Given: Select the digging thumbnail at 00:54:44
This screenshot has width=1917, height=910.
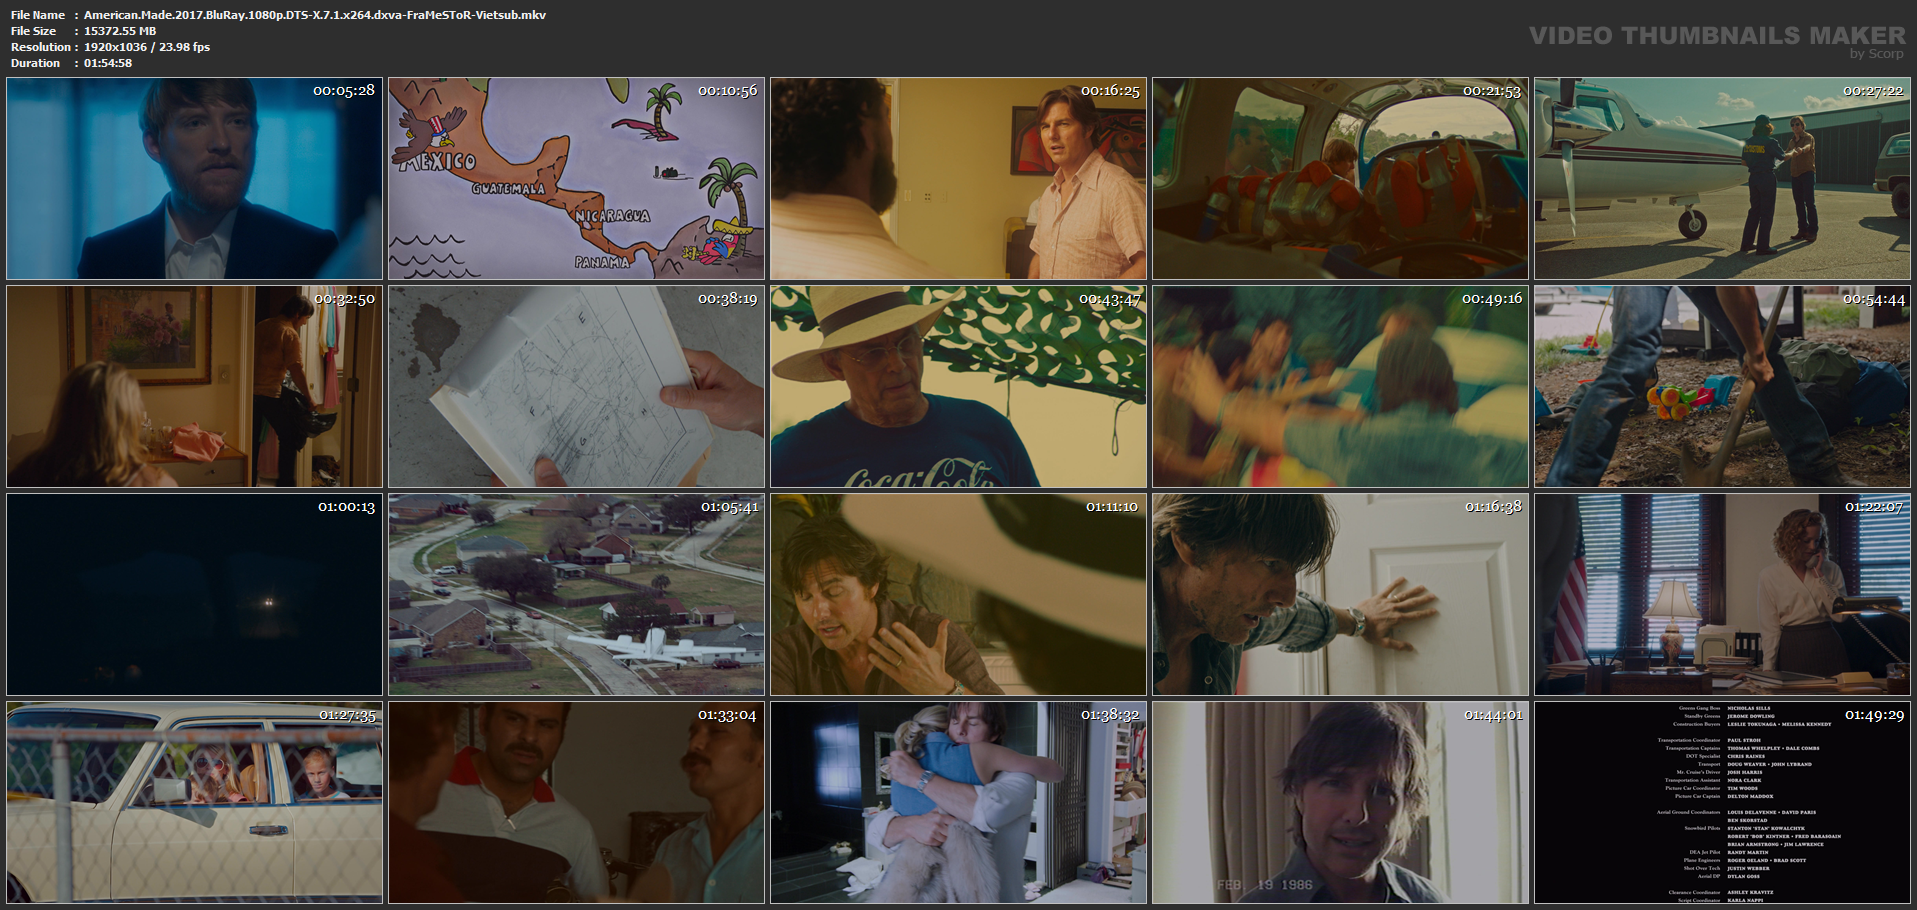Looking at the screenshot, I should [1722, 387].
